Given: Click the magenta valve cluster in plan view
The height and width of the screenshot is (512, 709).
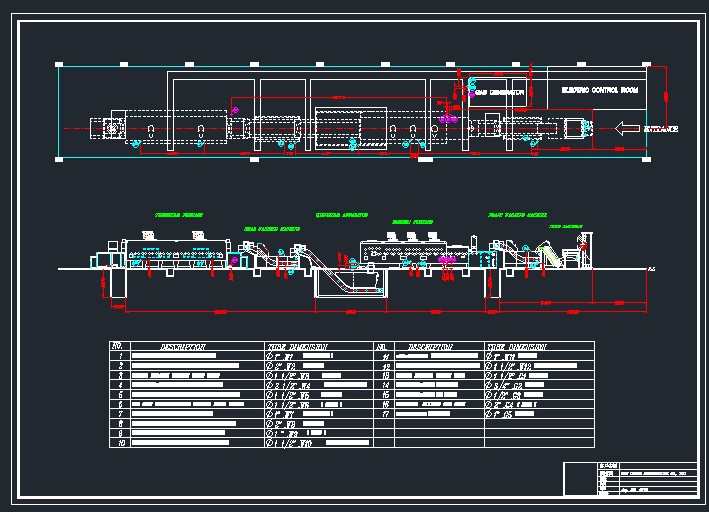Looking at the screenshot, I should pyautogui.click(x=449, y=119).
